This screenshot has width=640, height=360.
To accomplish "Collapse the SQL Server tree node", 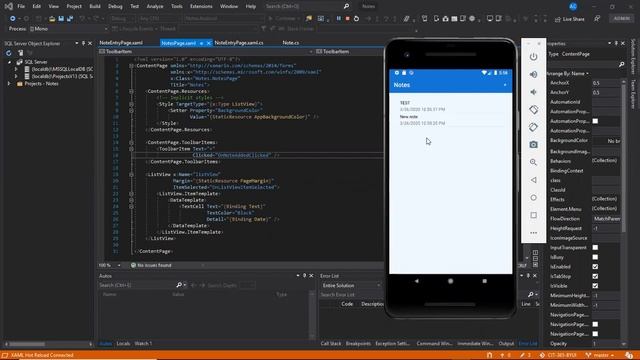I will 9,62.
